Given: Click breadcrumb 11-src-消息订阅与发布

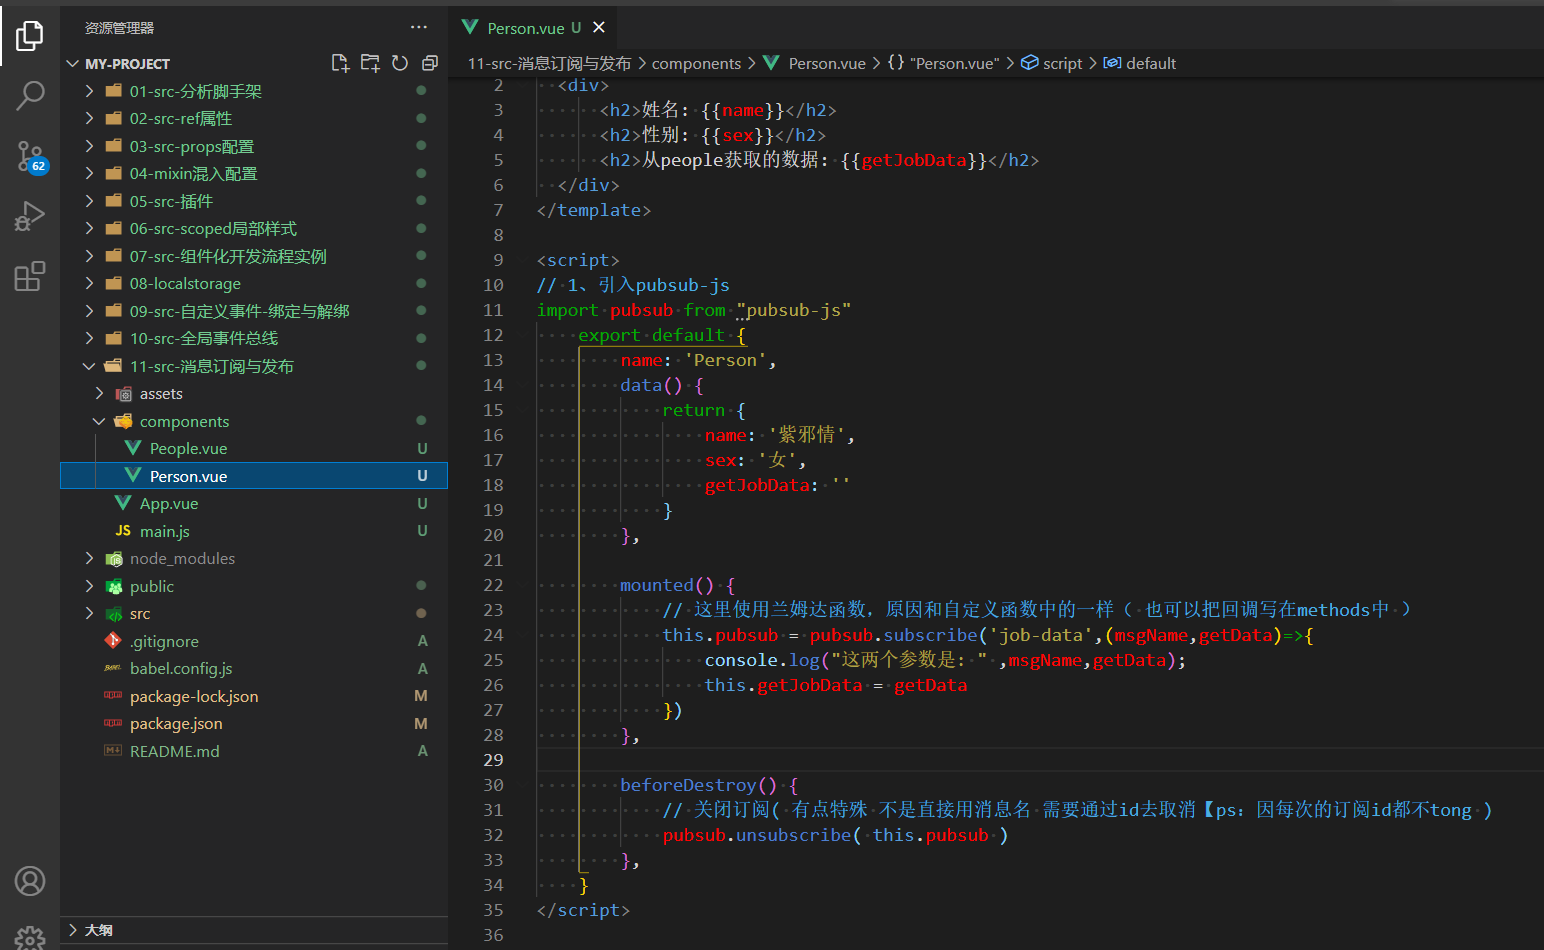Looking at the screenshot, I should coord(549,63).
